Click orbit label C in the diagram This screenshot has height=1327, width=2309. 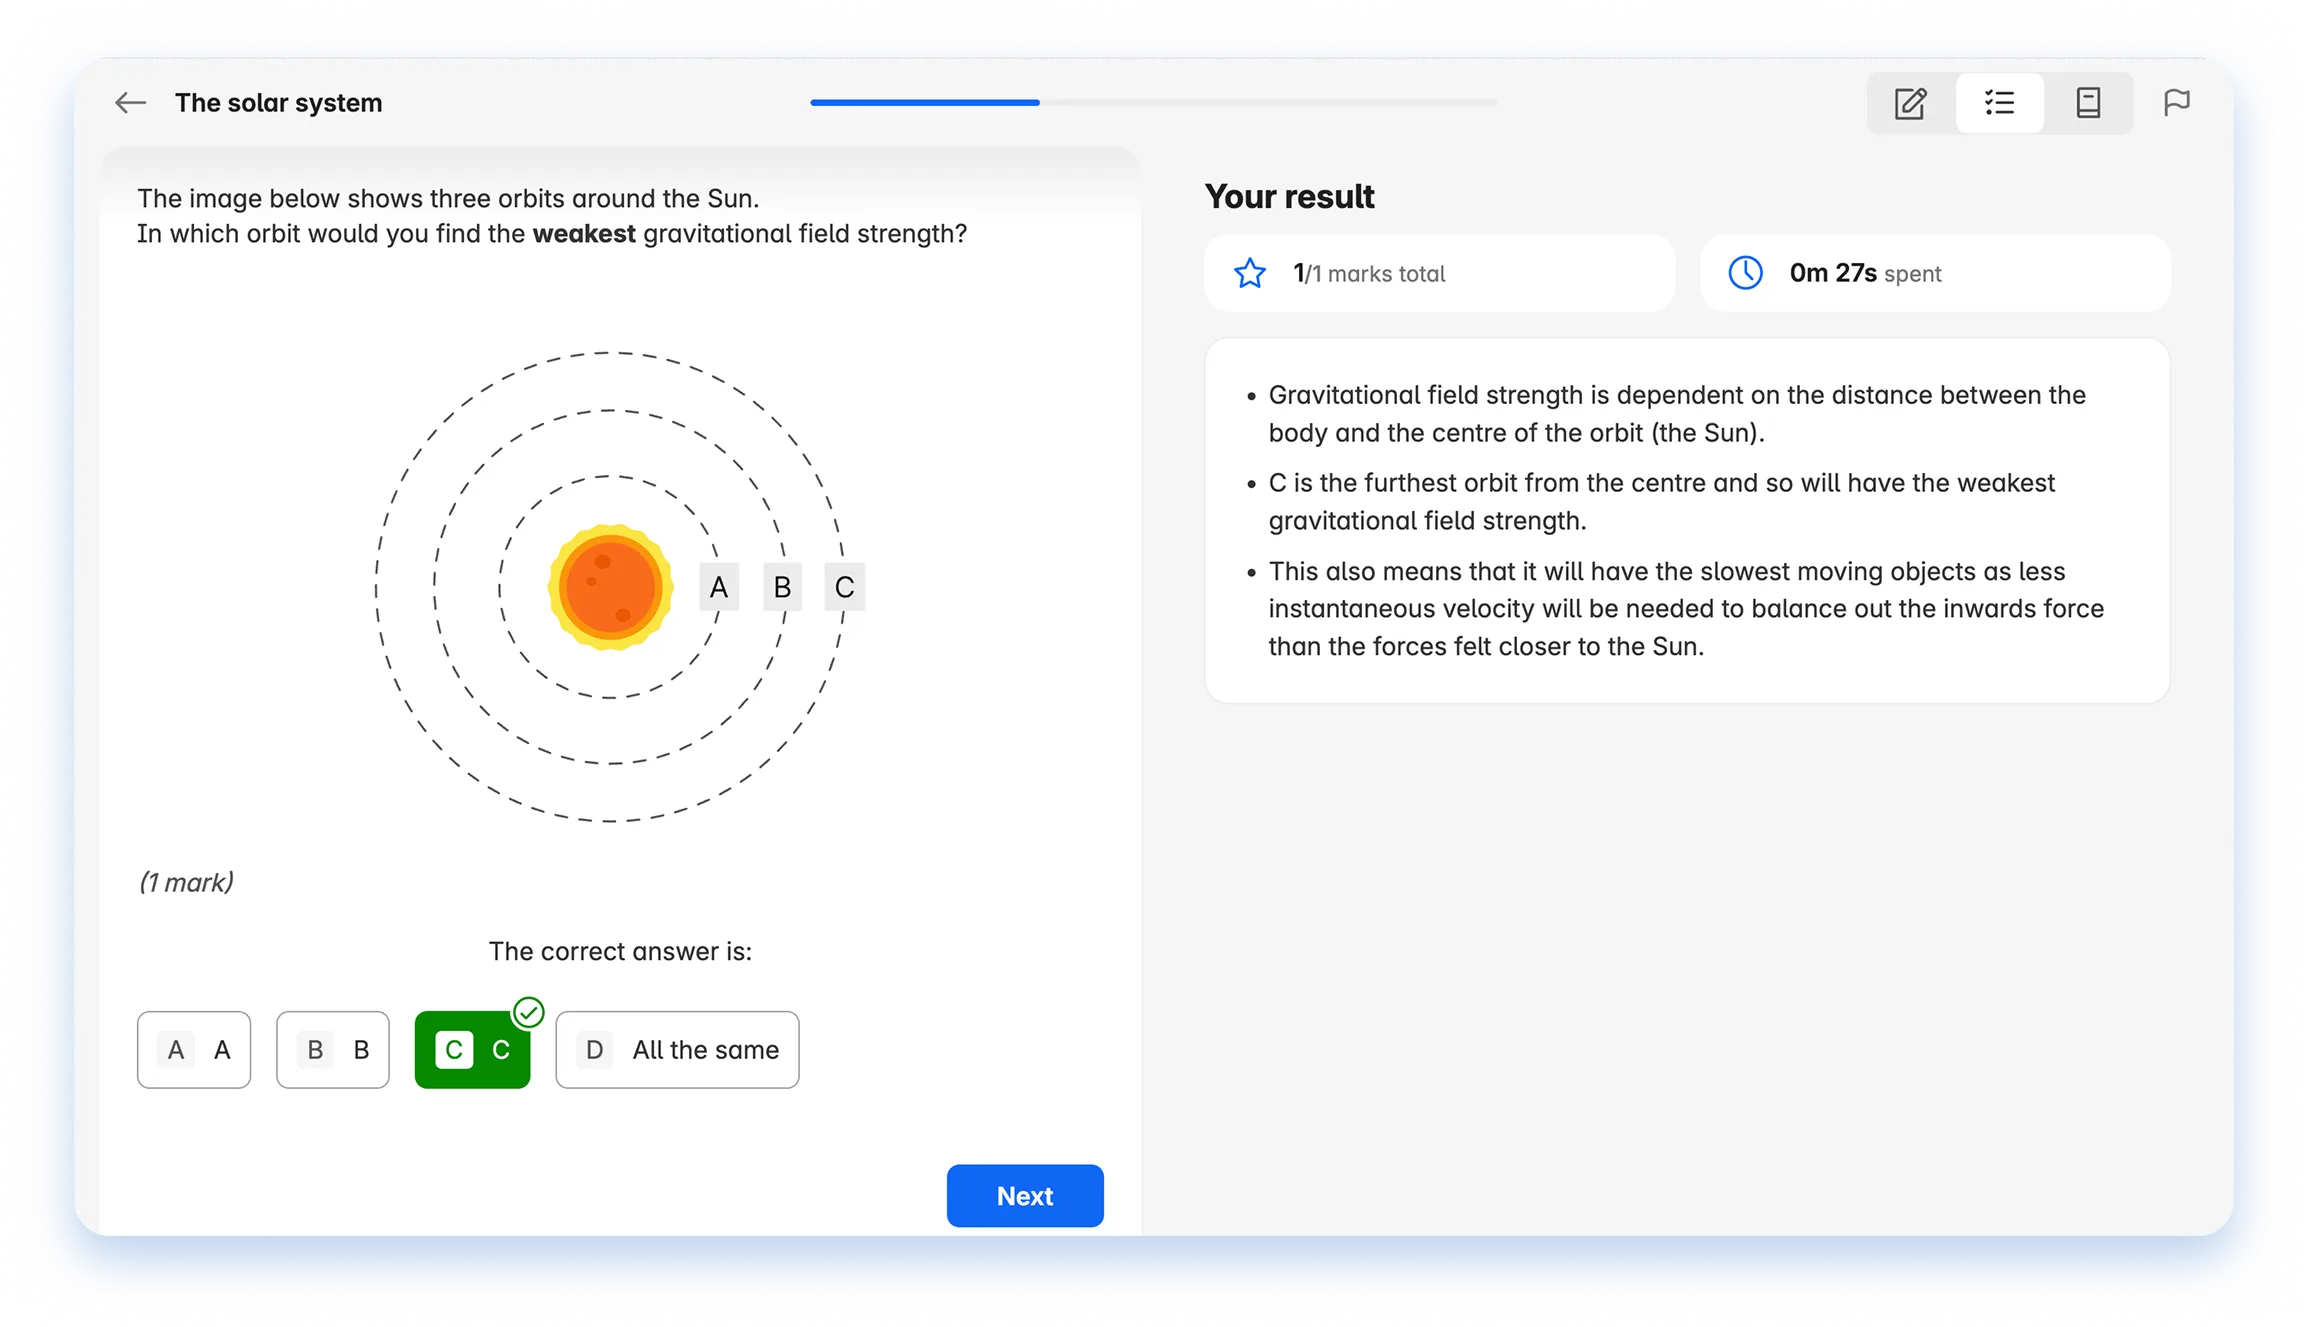coord(845,587)
